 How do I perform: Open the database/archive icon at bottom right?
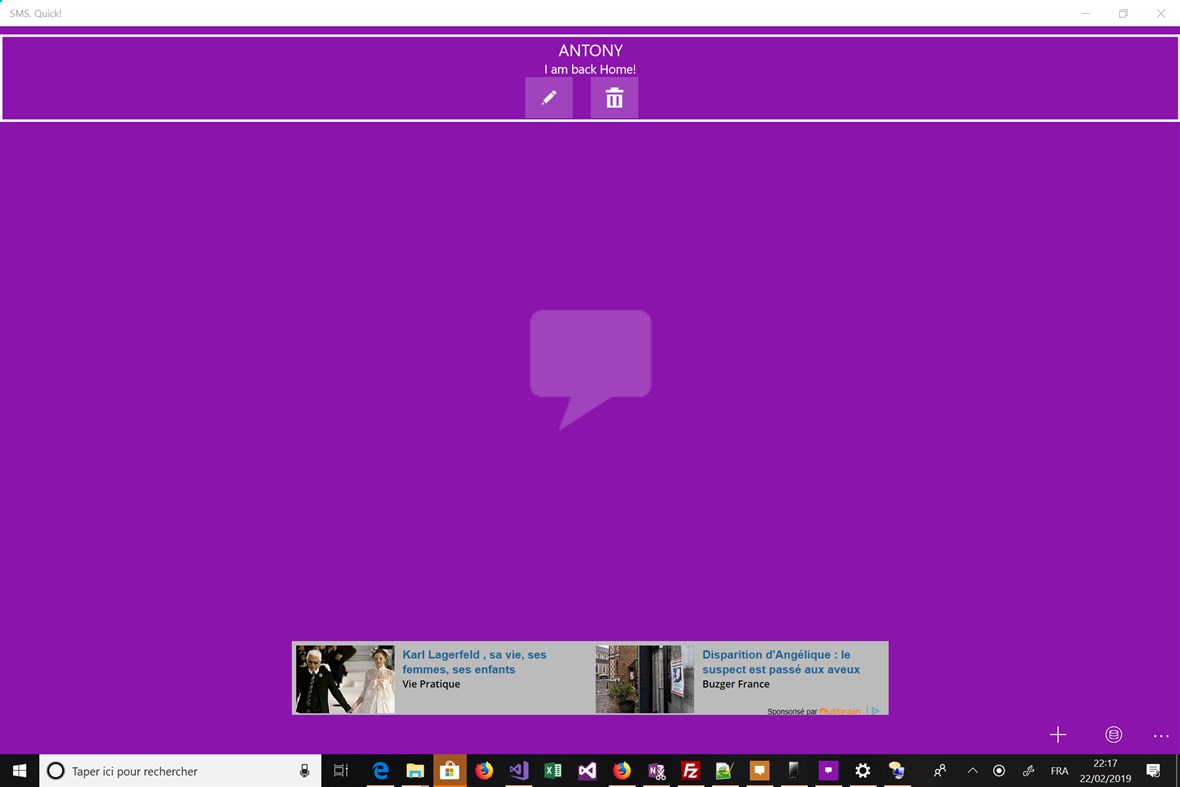1113,734
